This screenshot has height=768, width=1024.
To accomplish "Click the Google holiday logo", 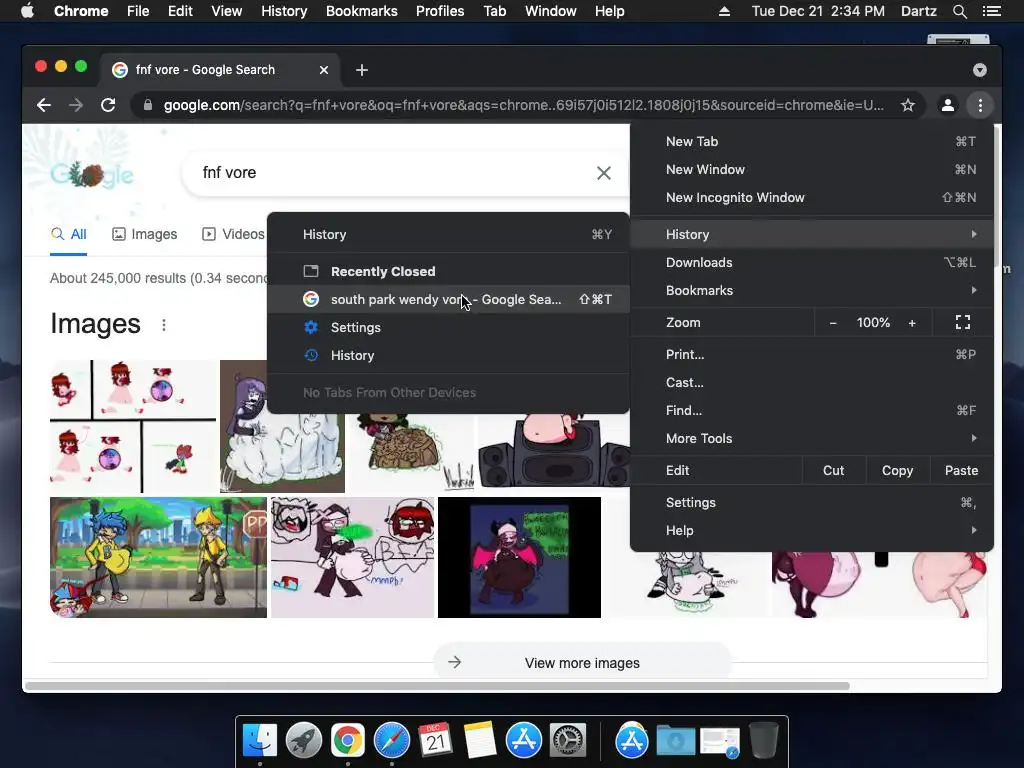I will point(92,174).
